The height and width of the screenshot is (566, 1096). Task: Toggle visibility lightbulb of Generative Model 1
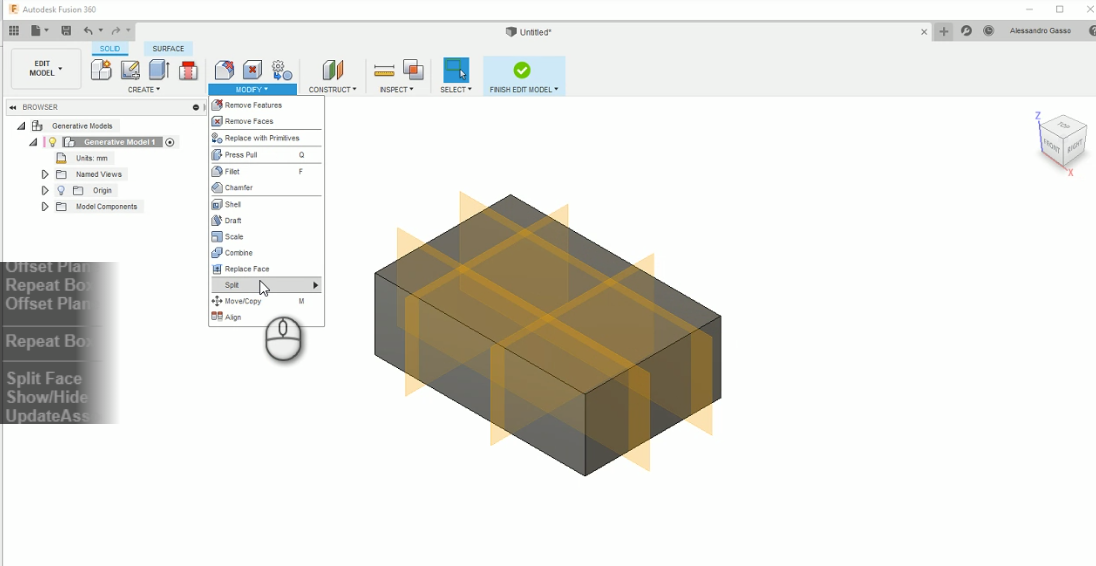point(52,142)
